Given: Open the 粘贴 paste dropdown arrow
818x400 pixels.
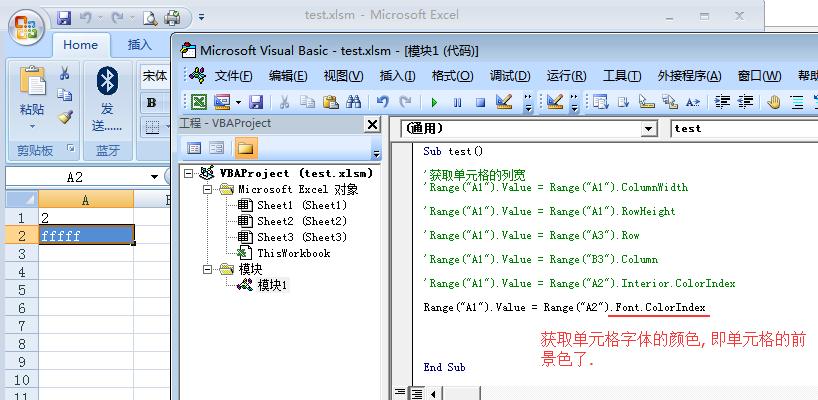Looking at the screenshot, I should pos(32,127).
